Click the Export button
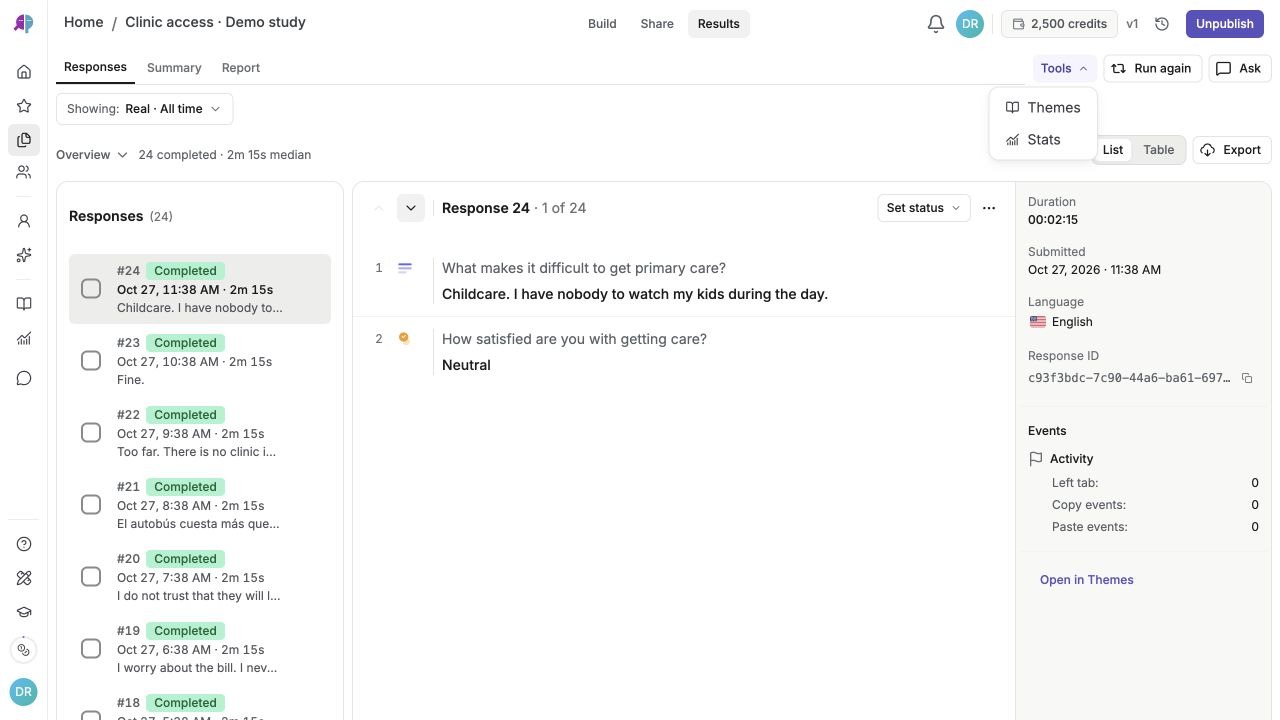 [1232, 150]
